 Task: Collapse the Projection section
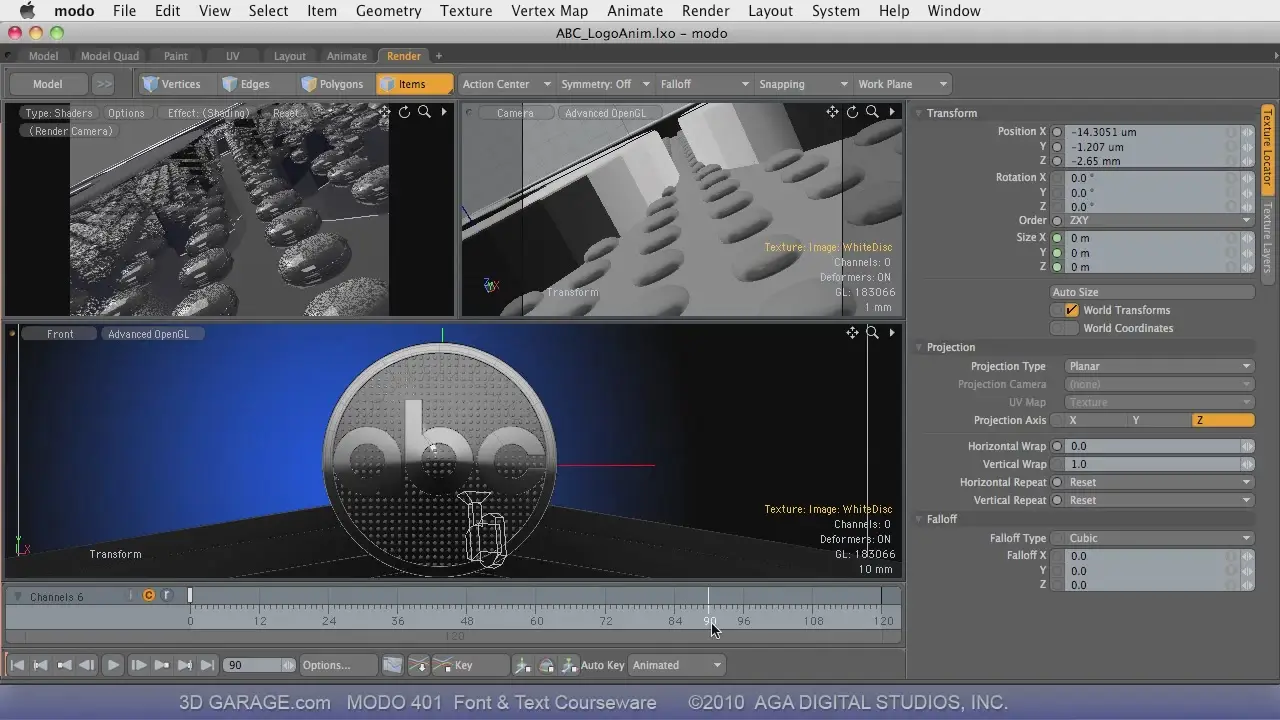[919, 347]
